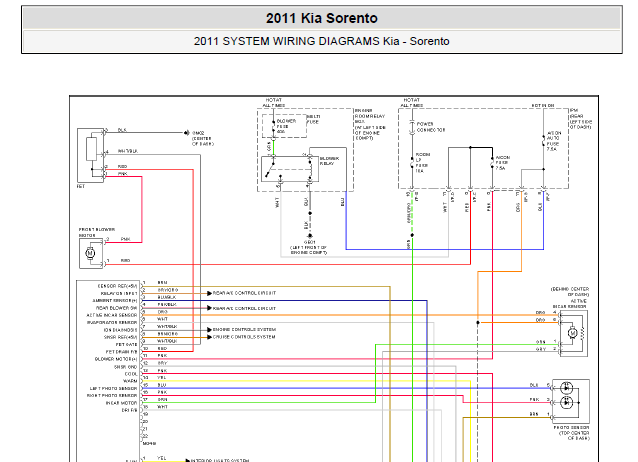Viewport: 638px width, 462px height.
Task: Click the Evaporator Sensor pin label
Action: click(114, 322)
